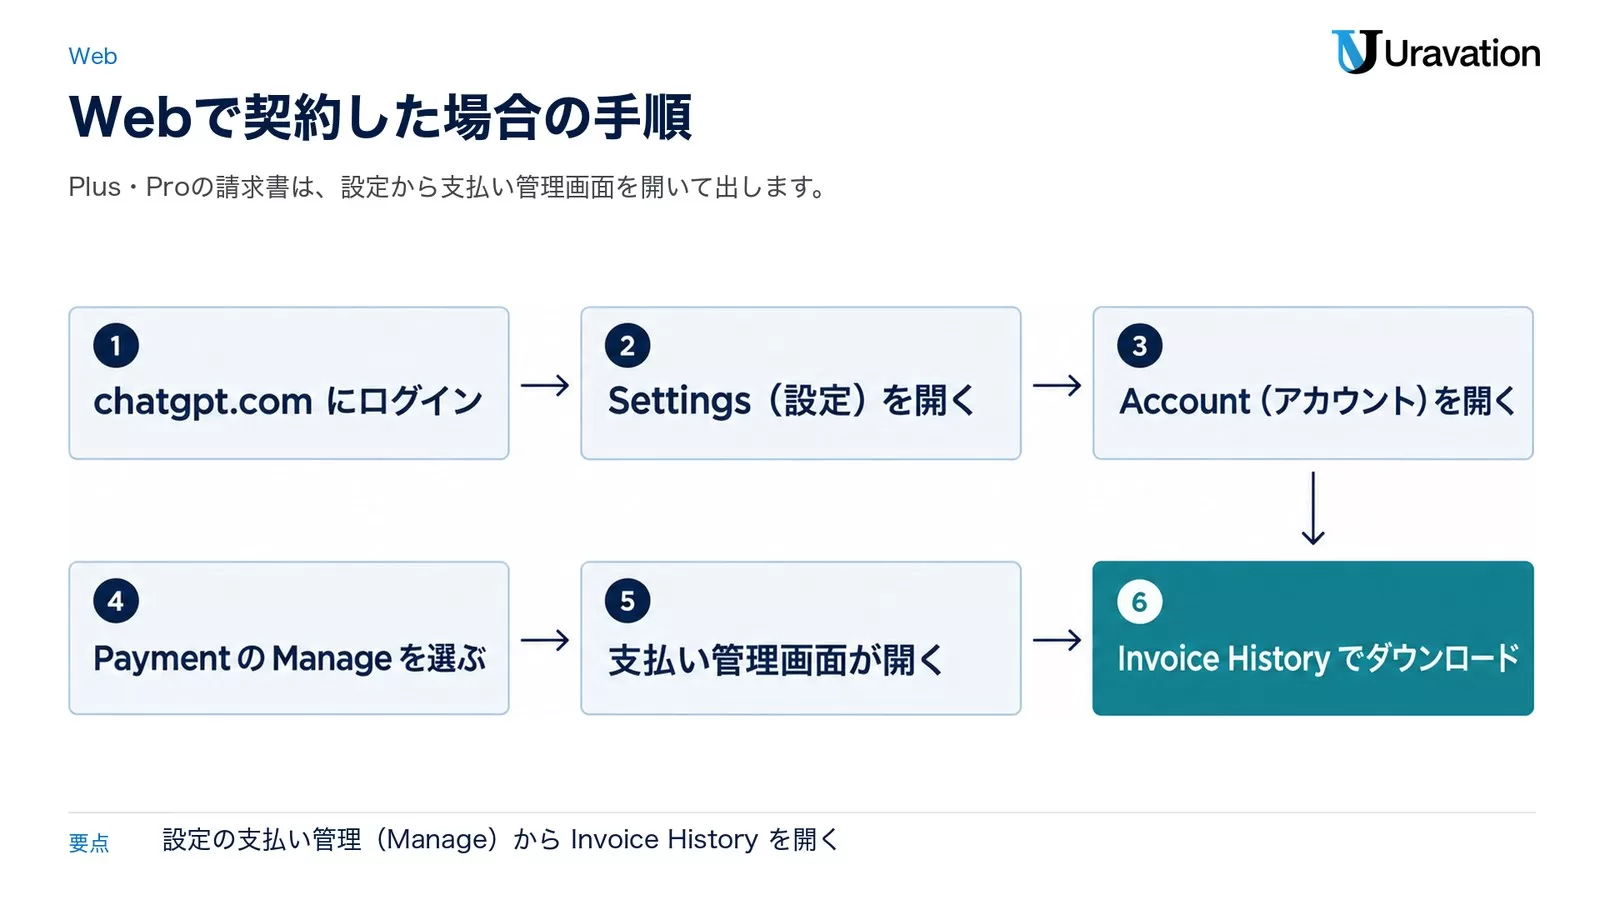The height and width of the screenshot is (900, 1600).
Task: Select the summary line '設定の支払い管理（Manage）から Invoice History を開く'
Action: click(x=500, y=840)
